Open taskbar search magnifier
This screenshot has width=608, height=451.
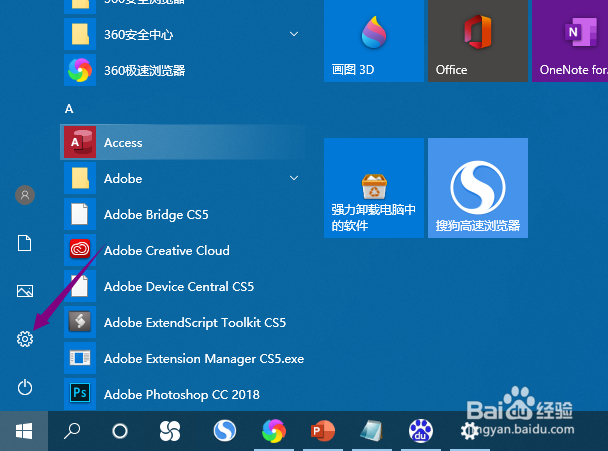(x=72, y=431)
